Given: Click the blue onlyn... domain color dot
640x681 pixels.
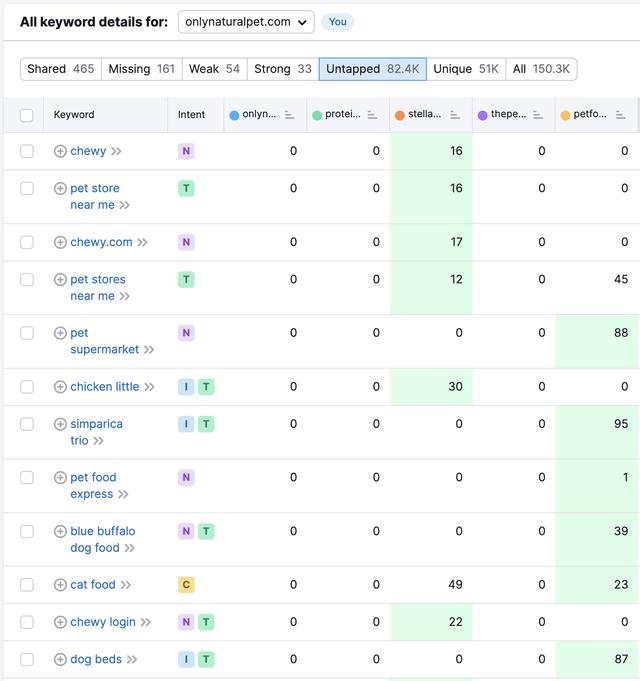Looking at the screenshot, I should click(234, 116).
